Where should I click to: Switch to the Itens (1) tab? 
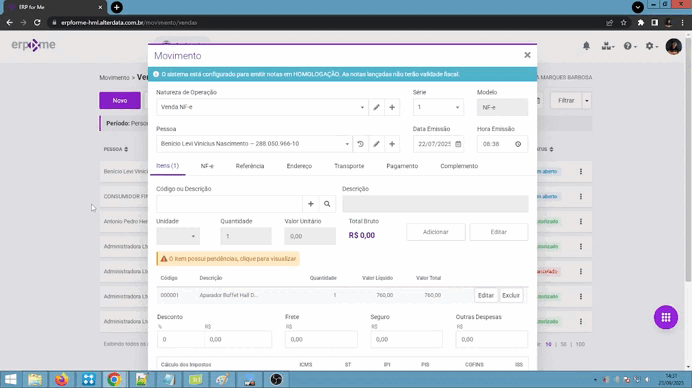(x=167, y=166)
